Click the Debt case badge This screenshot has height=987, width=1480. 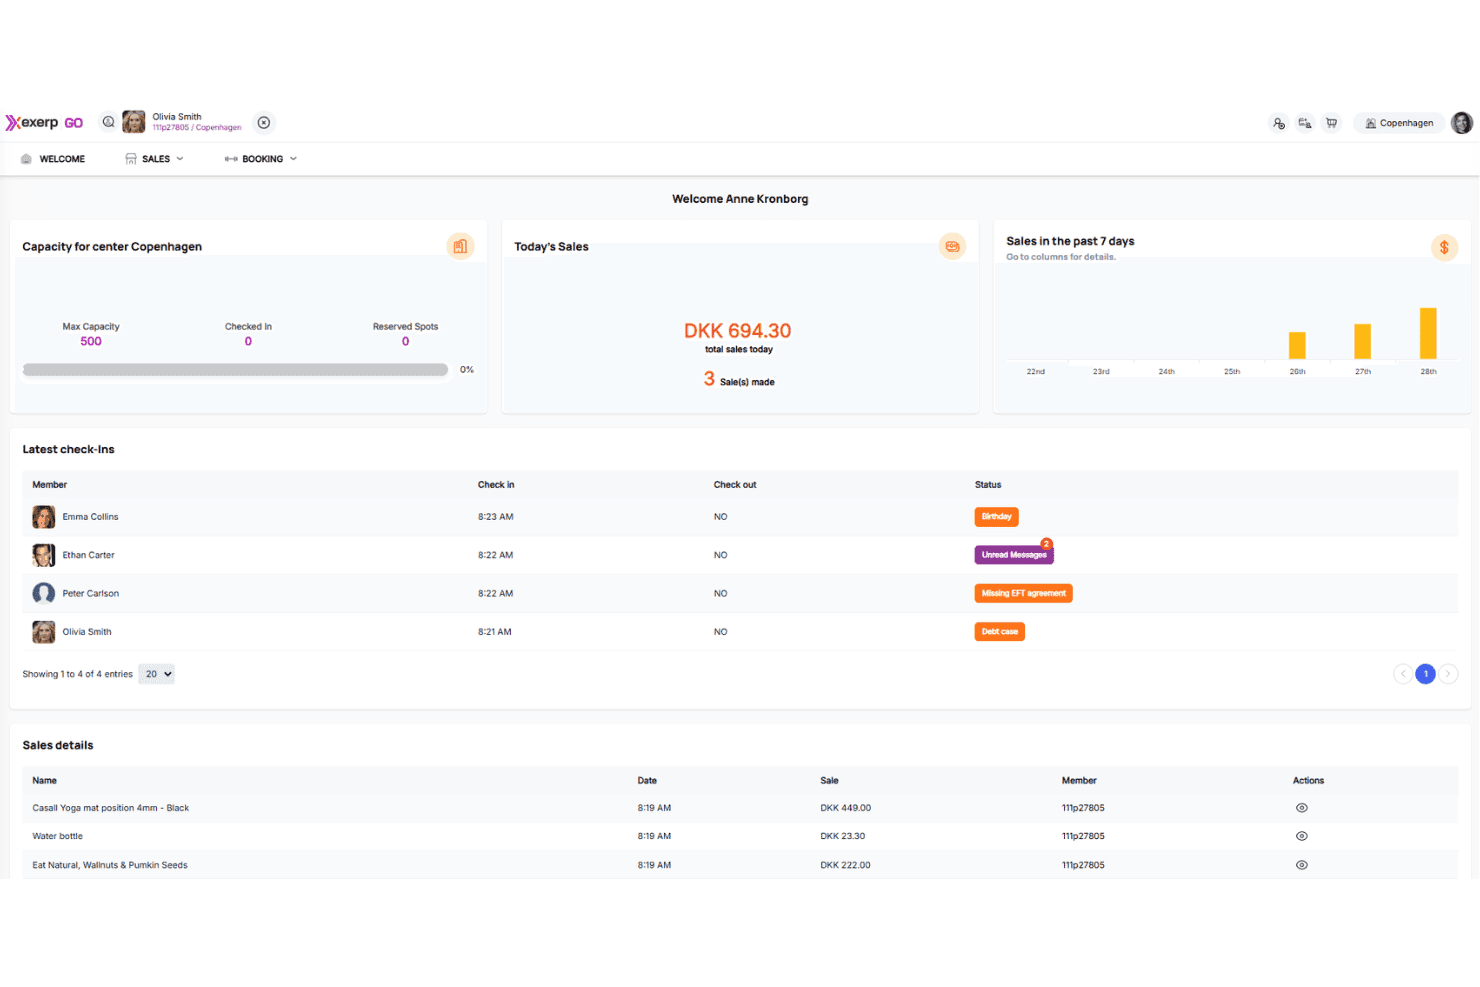pyautogui.click(x=999, y=632)
